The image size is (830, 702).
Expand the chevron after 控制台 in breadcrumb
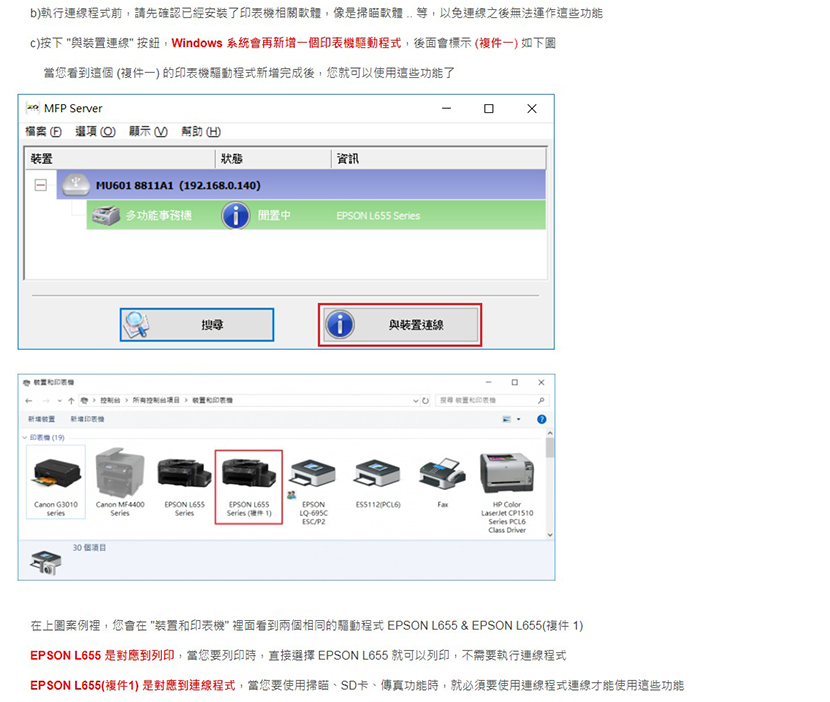(127, 401)
